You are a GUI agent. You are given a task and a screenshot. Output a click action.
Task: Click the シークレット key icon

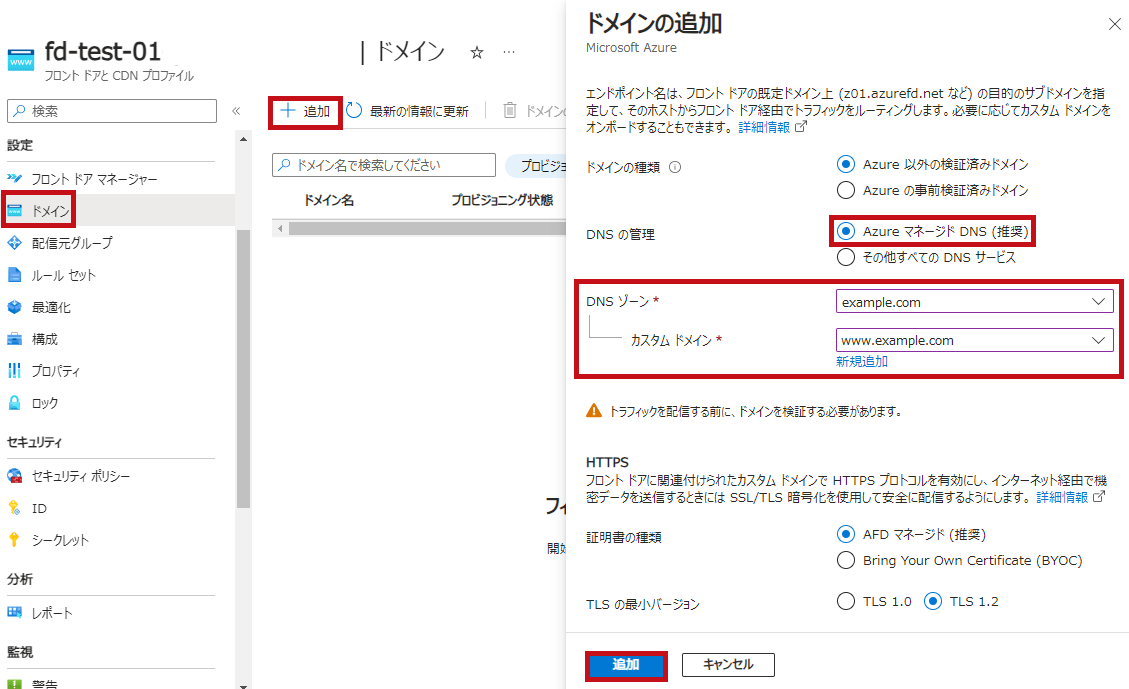tap(14, 539)
